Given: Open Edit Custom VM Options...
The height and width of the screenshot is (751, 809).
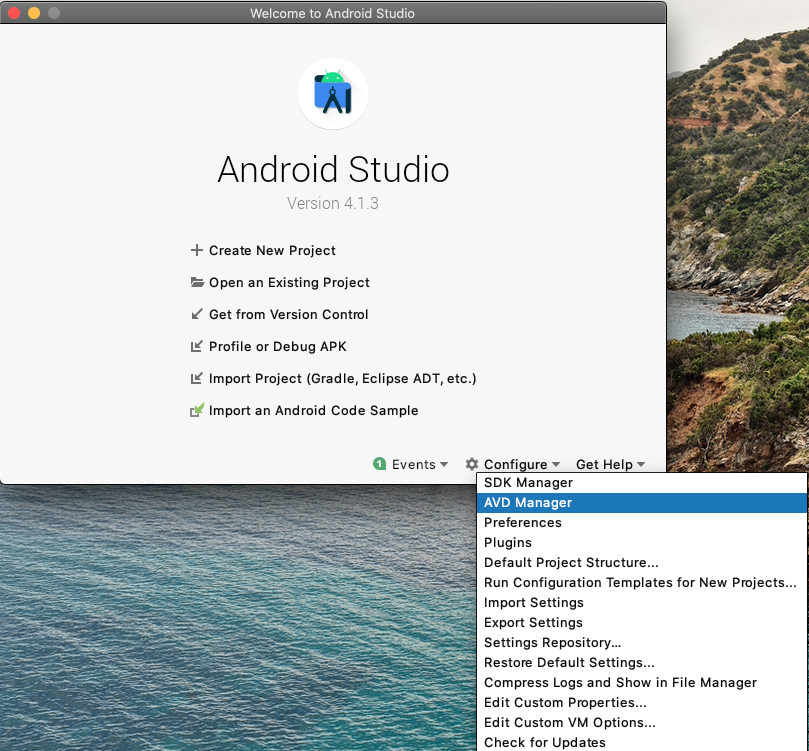Looking at the screenshot, I should point(642,723).
